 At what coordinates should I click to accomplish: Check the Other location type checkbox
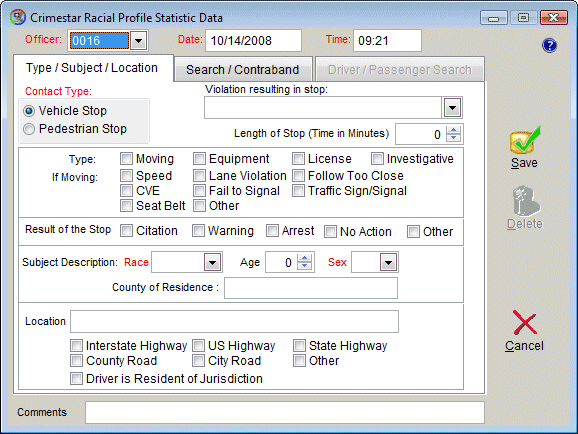click(x=299, y=361)
